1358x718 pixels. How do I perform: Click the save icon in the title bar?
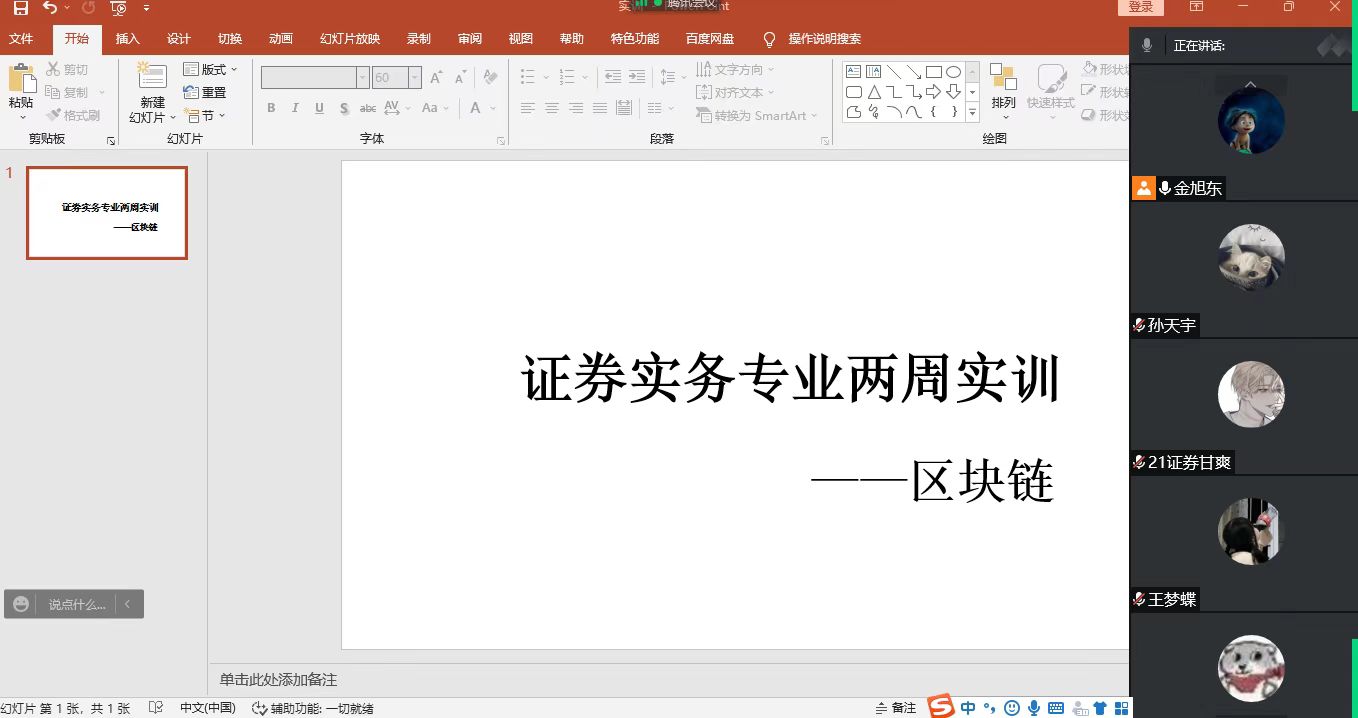click(x=20, y=8)
